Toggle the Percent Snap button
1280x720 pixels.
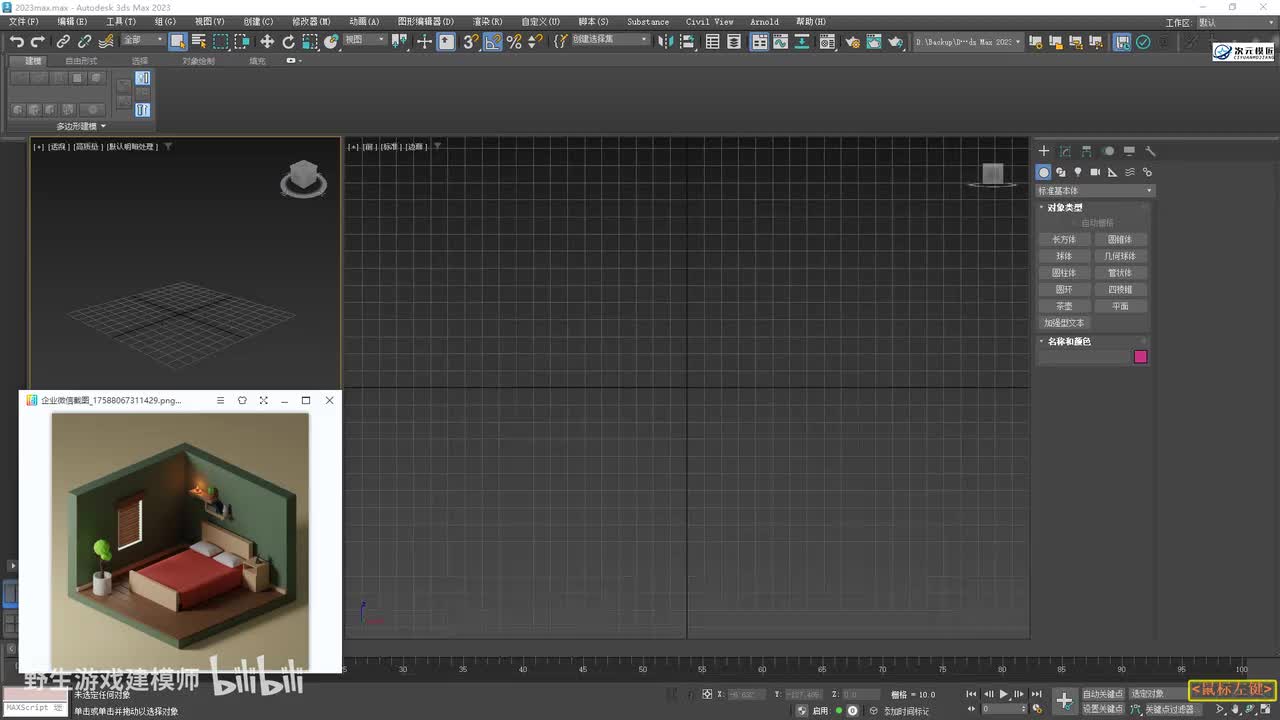coord(514,41)
